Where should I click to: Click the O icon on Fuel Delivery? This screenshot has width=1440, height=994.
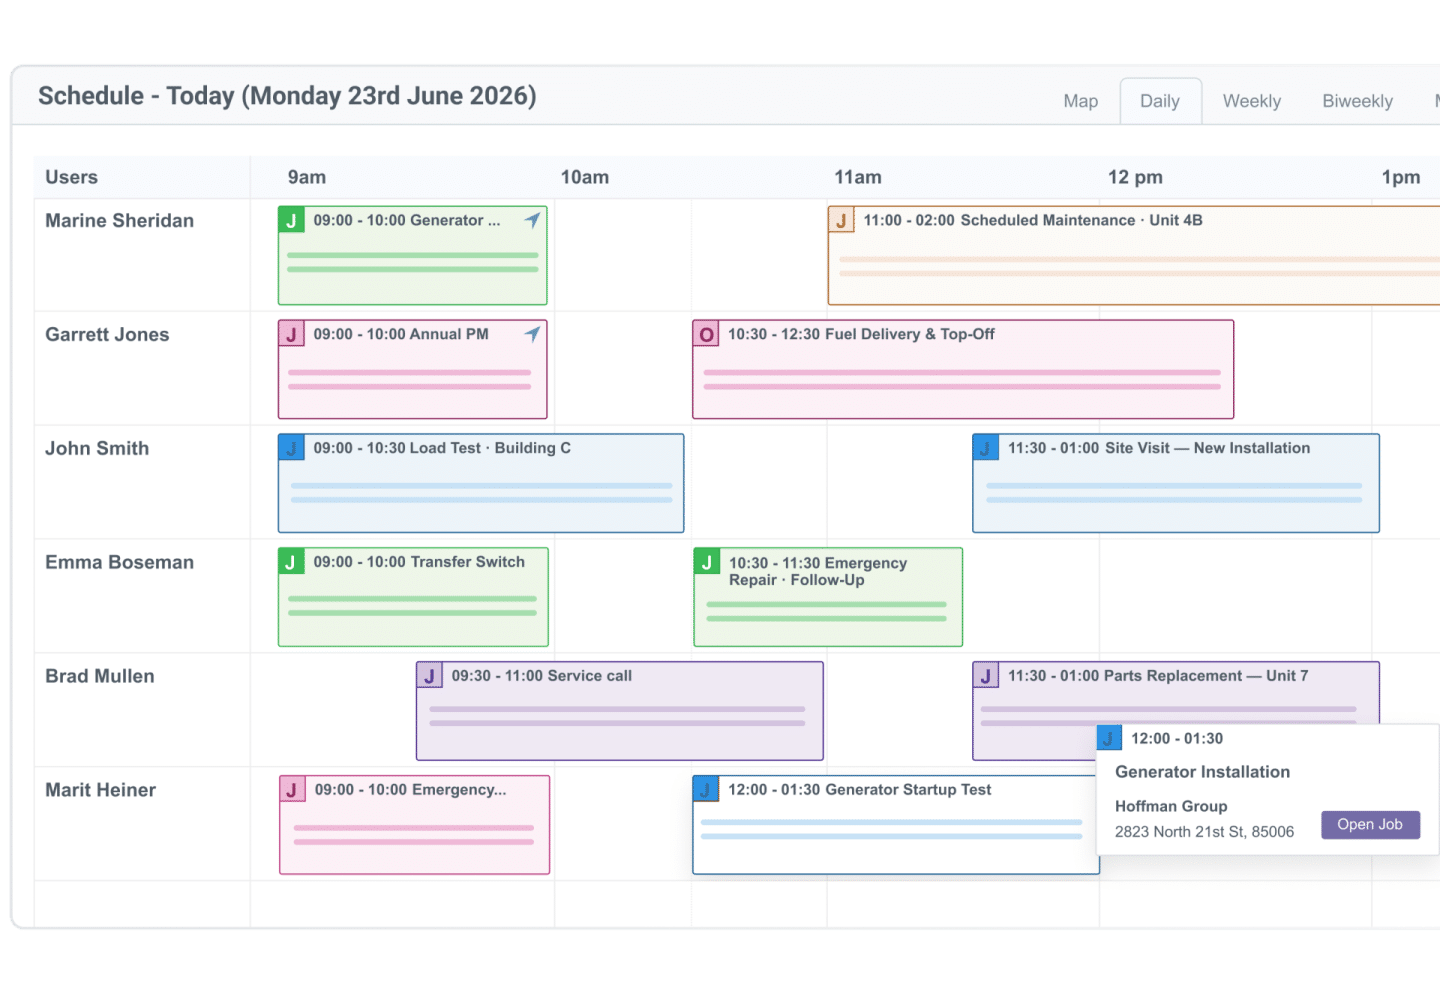tap(706, 334)
